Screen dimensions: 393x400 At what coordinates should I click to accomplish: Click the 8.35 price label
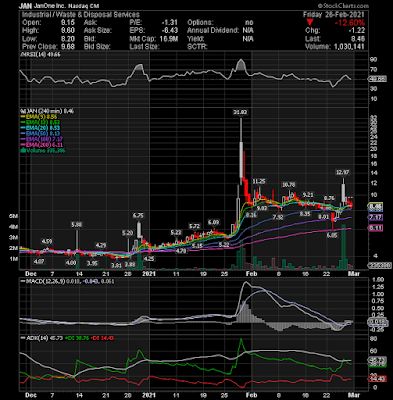tap(305, 214)
